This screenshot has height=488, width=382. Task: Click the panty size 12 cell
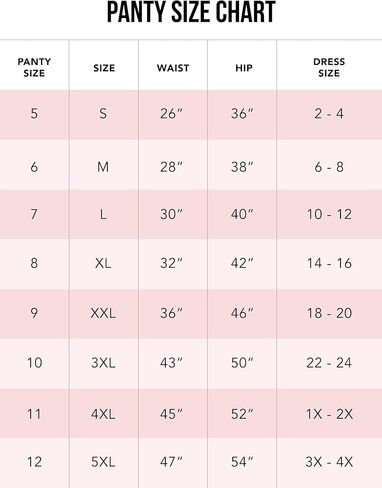tap(34, 462)
